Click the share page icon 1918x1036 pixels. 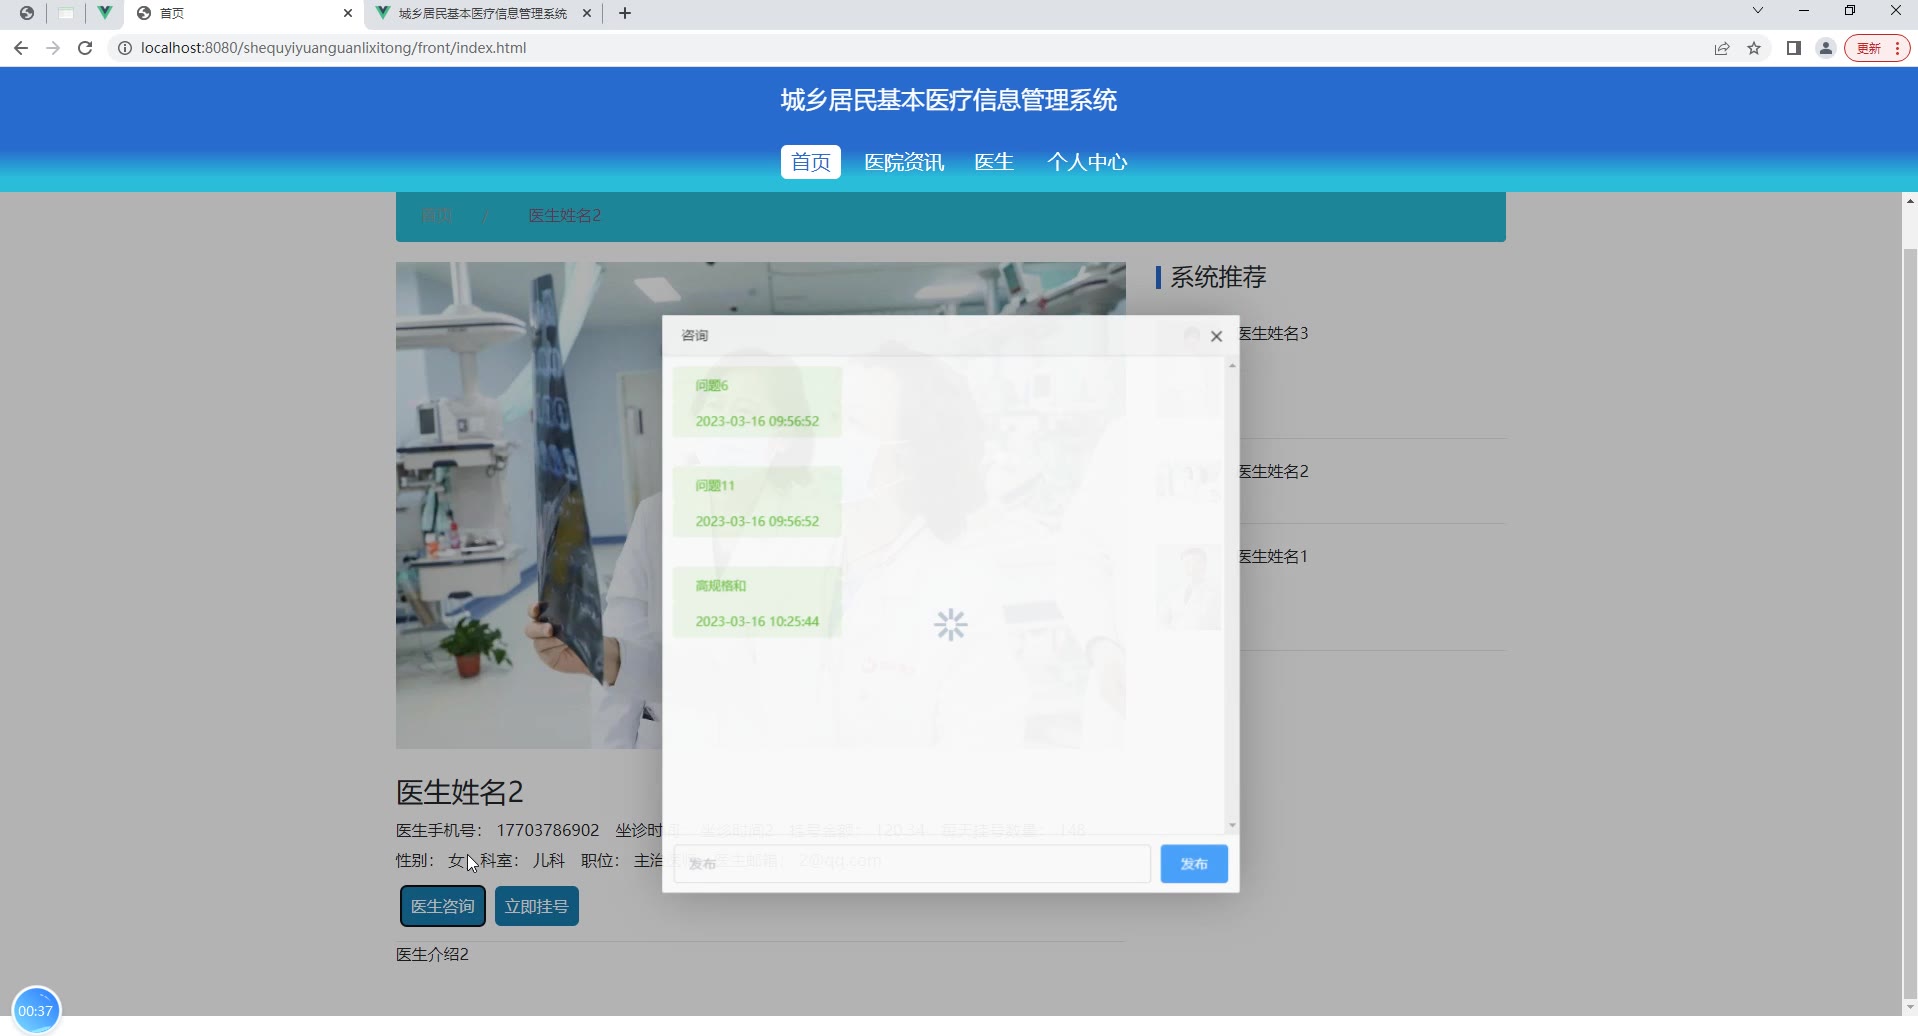tap(1722, 48)
